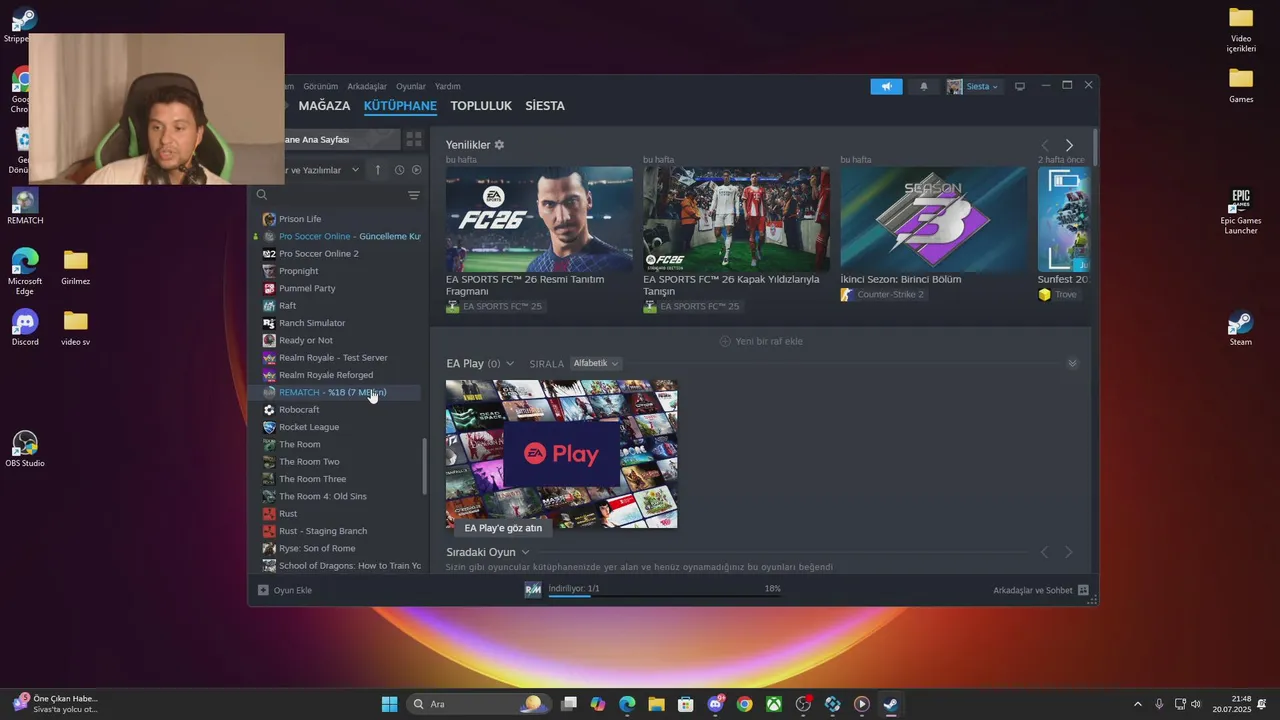Open the SİESTA profile tab
The height and width of the screenshot is (720, 1280).
point(545,106)
